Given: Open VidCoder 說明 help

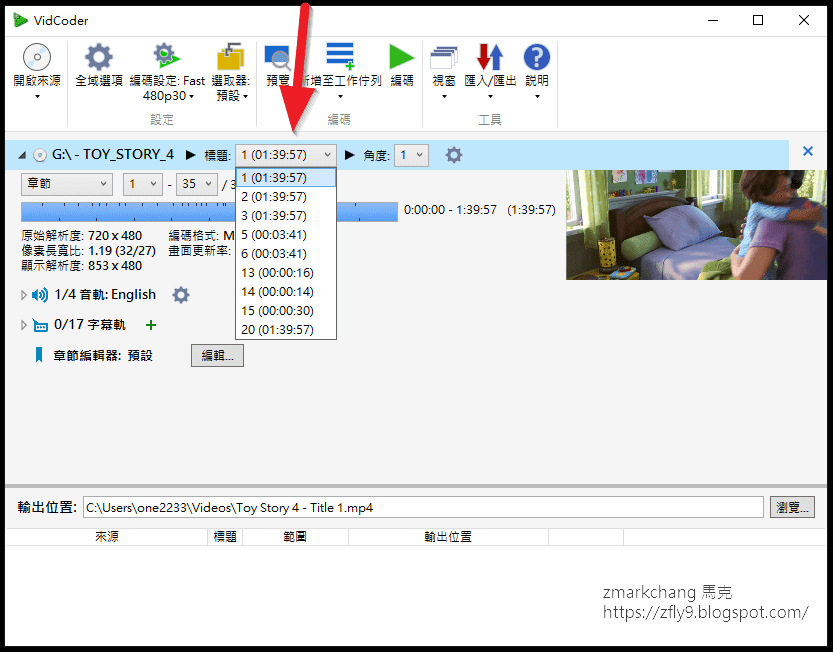Looking at the screenshot, I should pyautogui.click(x=536, y=60).
